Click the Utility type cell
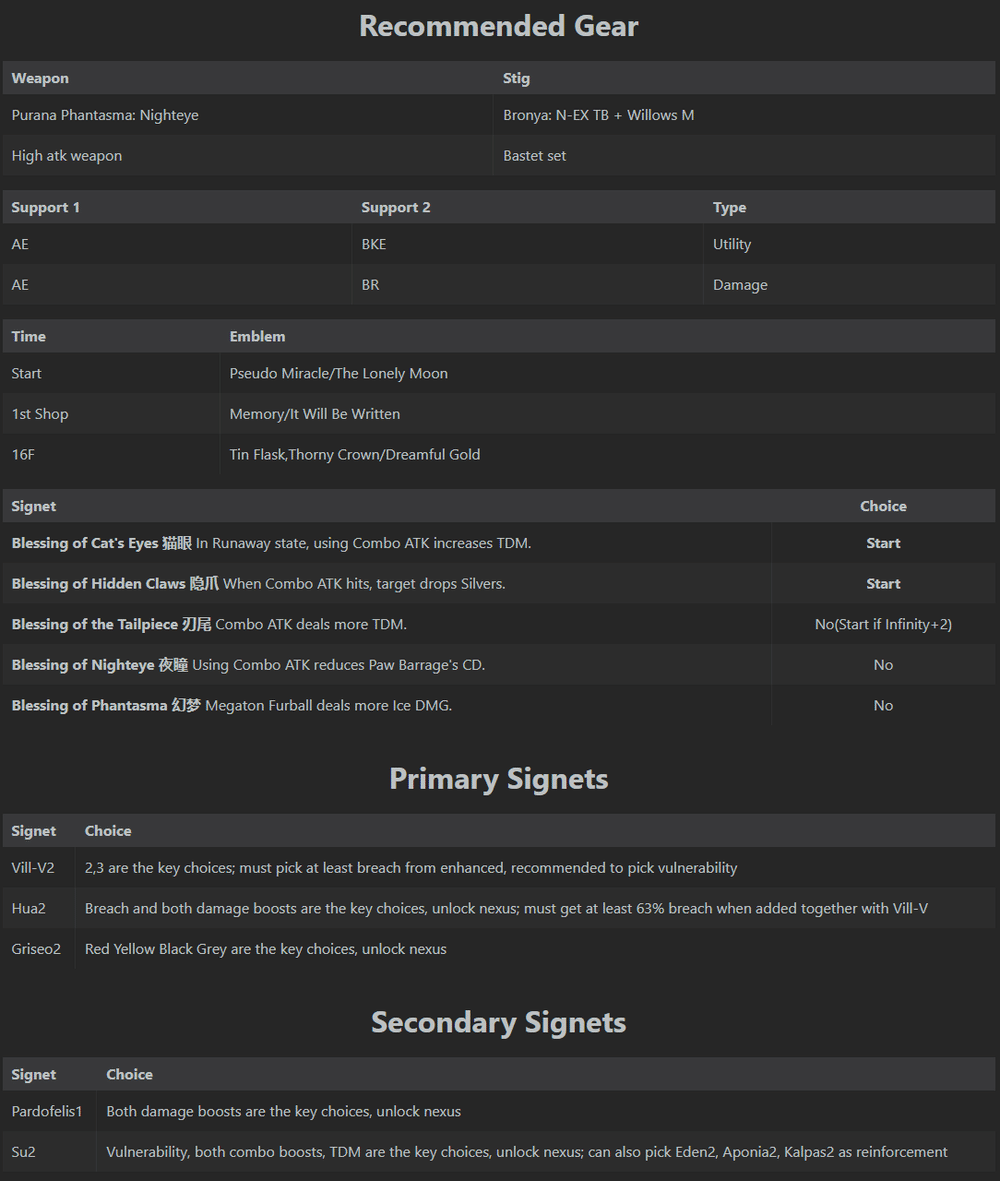 (732, 244)
